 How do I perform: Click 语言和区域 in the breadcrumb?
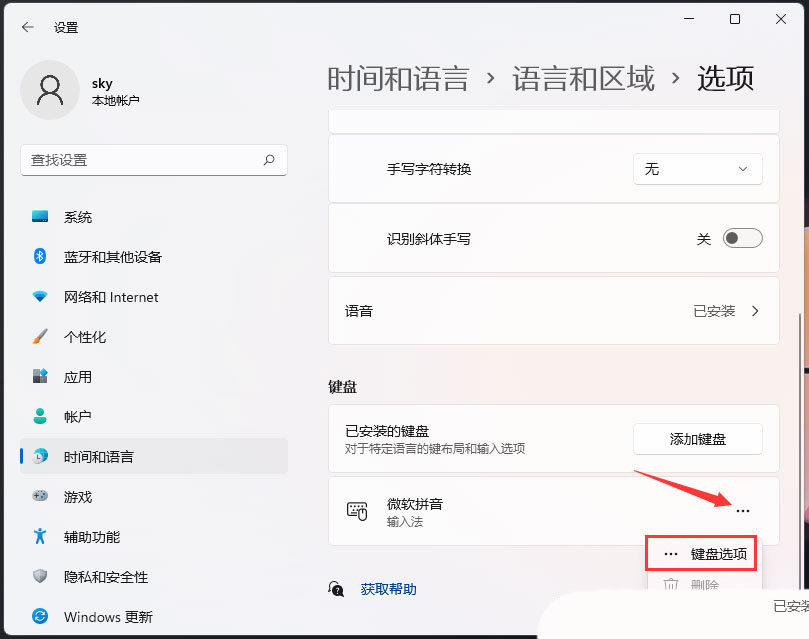pos(583,78)
